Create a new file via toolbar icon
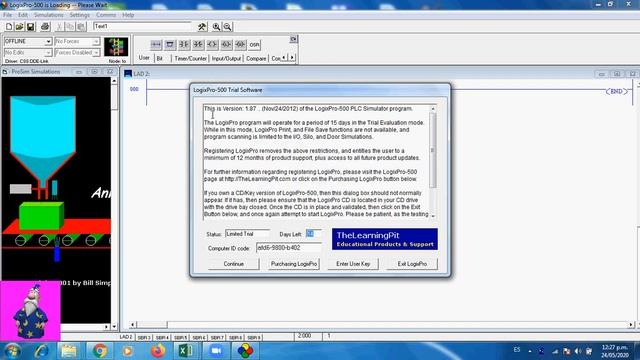This screenshot has height=360, width=640. [x=9, y=27]
